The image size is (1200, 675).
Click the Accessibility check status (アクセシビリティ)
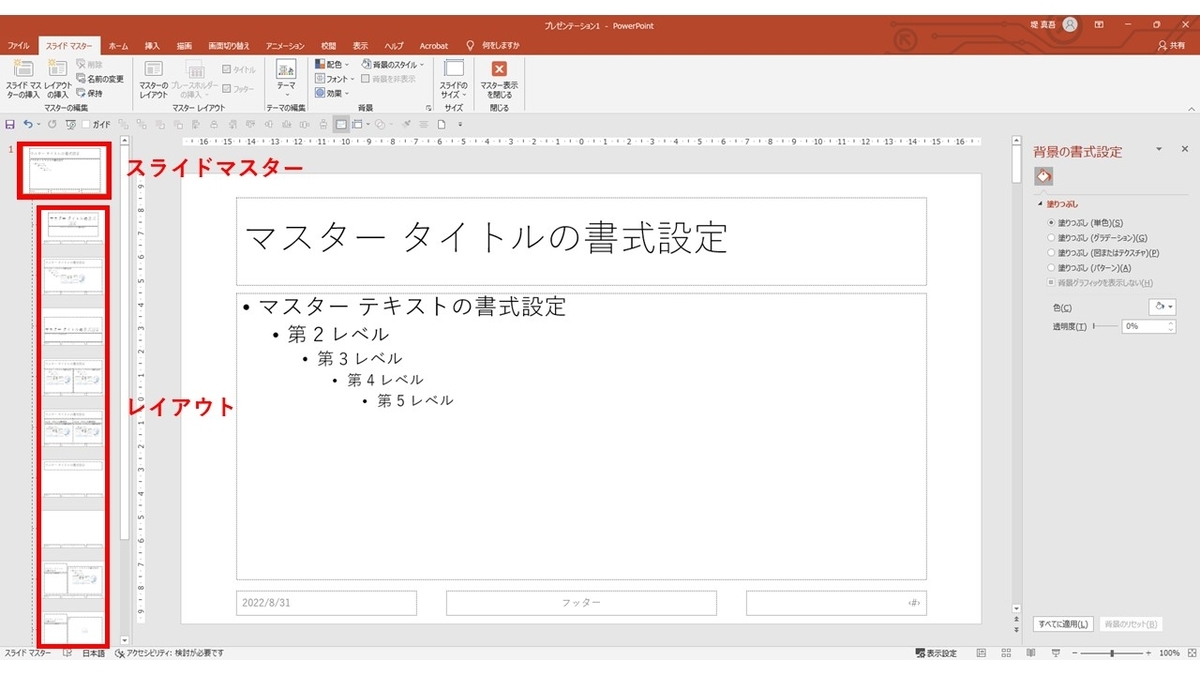pos(169,653)
